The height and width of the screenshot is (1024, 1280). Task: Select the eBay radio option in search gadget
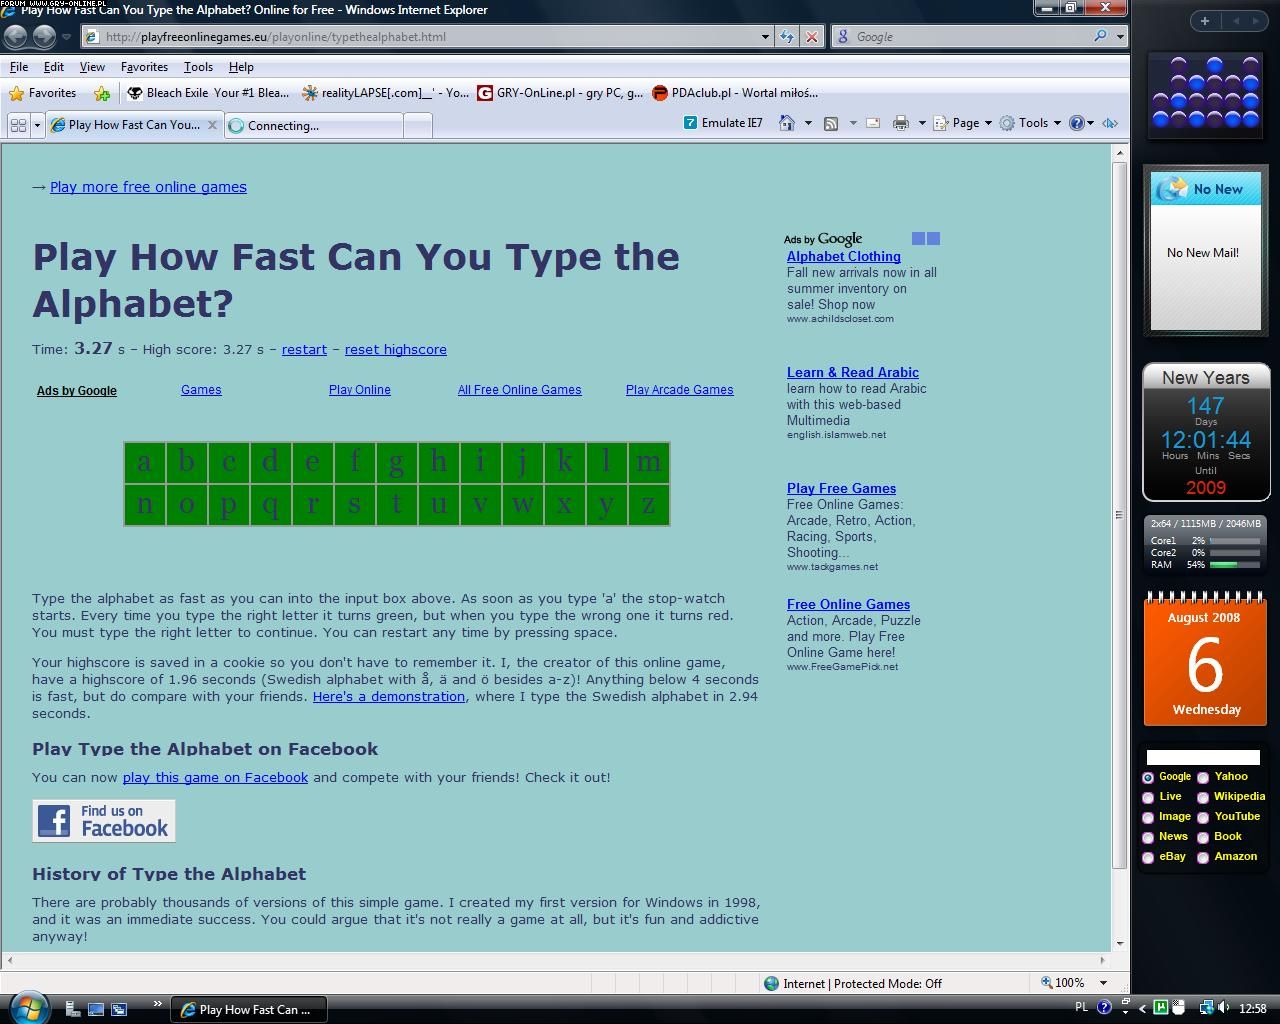click(1148, 857)
